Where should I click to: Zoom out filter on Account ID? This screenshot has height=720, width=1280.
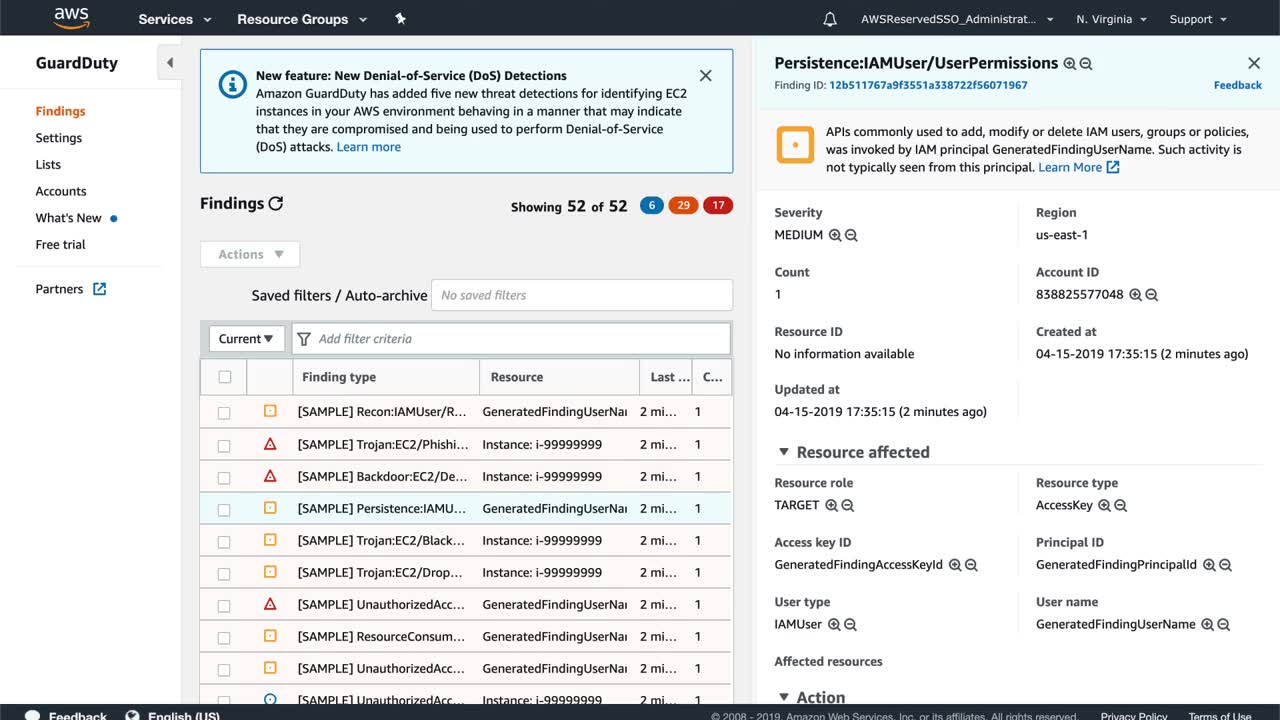pos(1152,295)
